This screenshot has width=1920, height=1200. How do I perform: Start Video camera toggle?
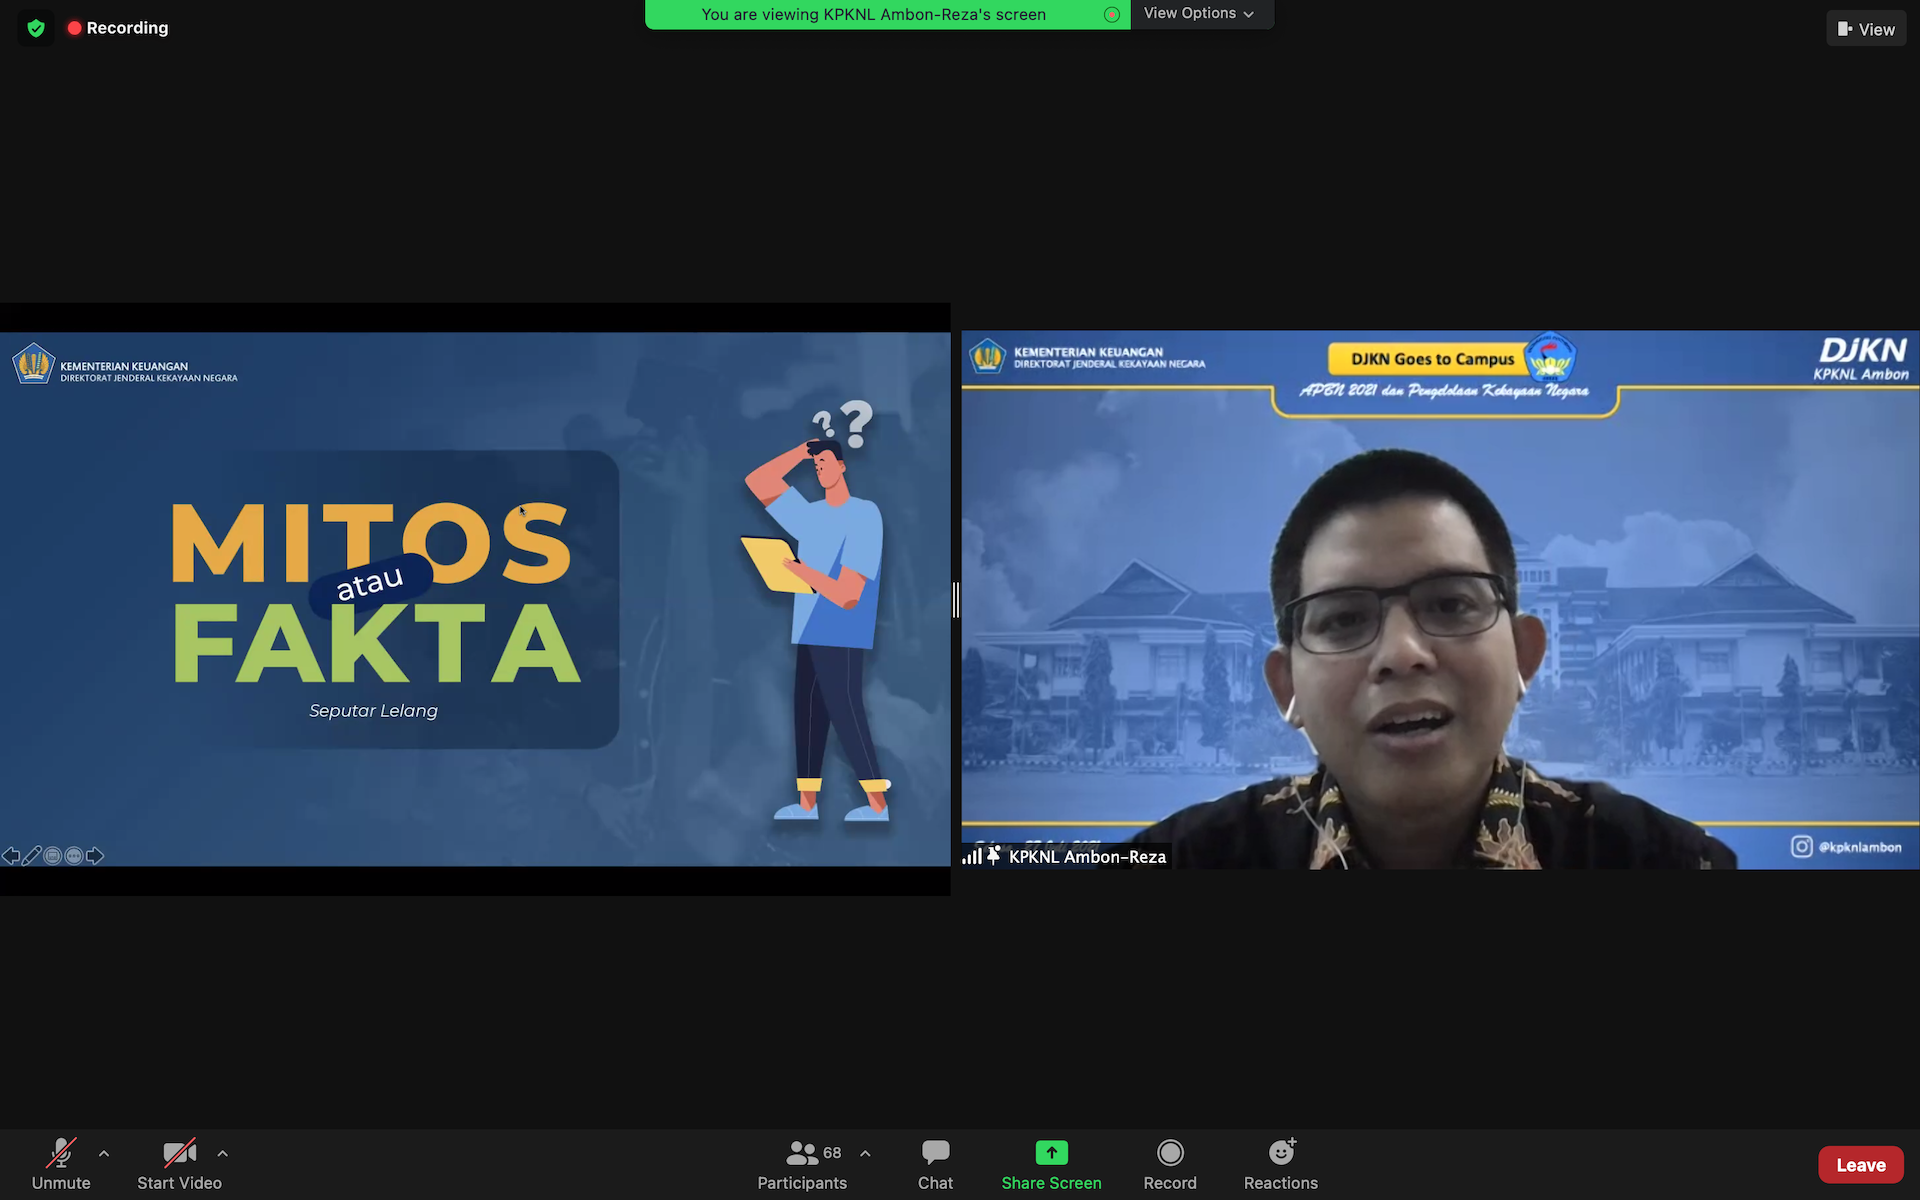click(179, 1165)
